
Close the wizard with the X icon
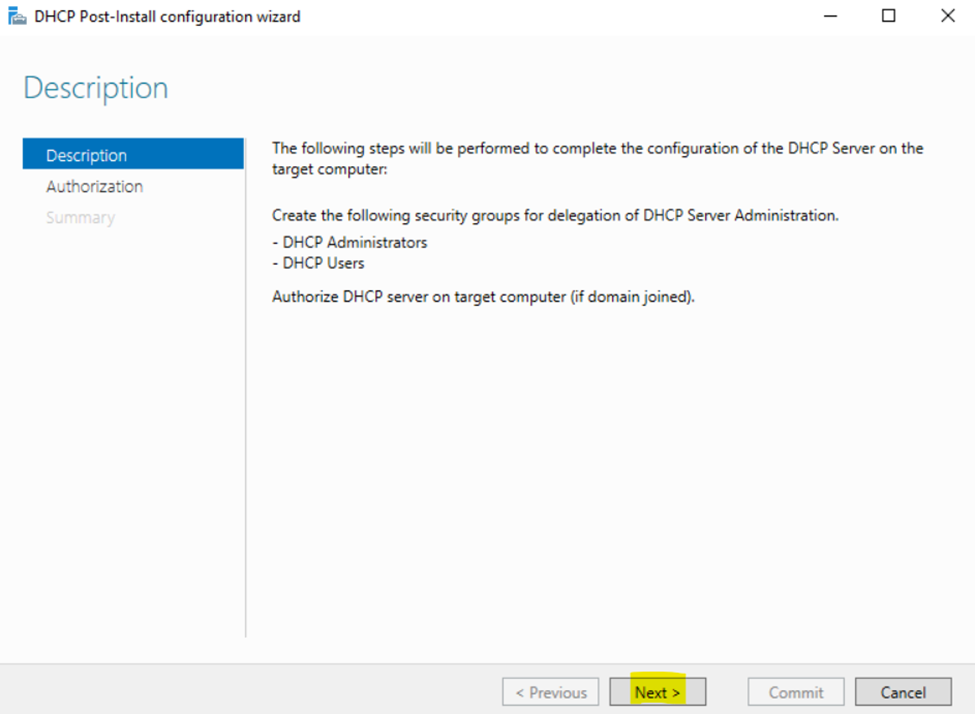coord(947,16)
